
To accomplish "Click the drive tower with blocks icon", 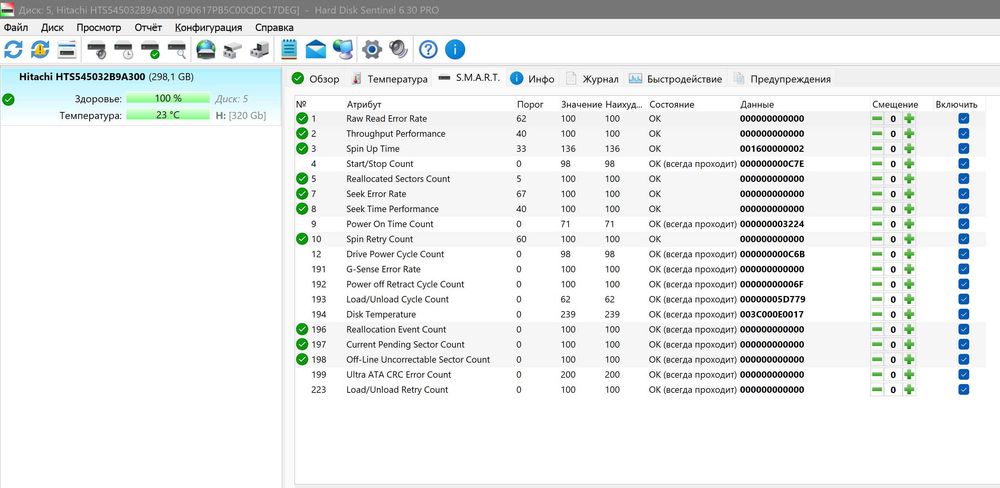I will [260, 49].
